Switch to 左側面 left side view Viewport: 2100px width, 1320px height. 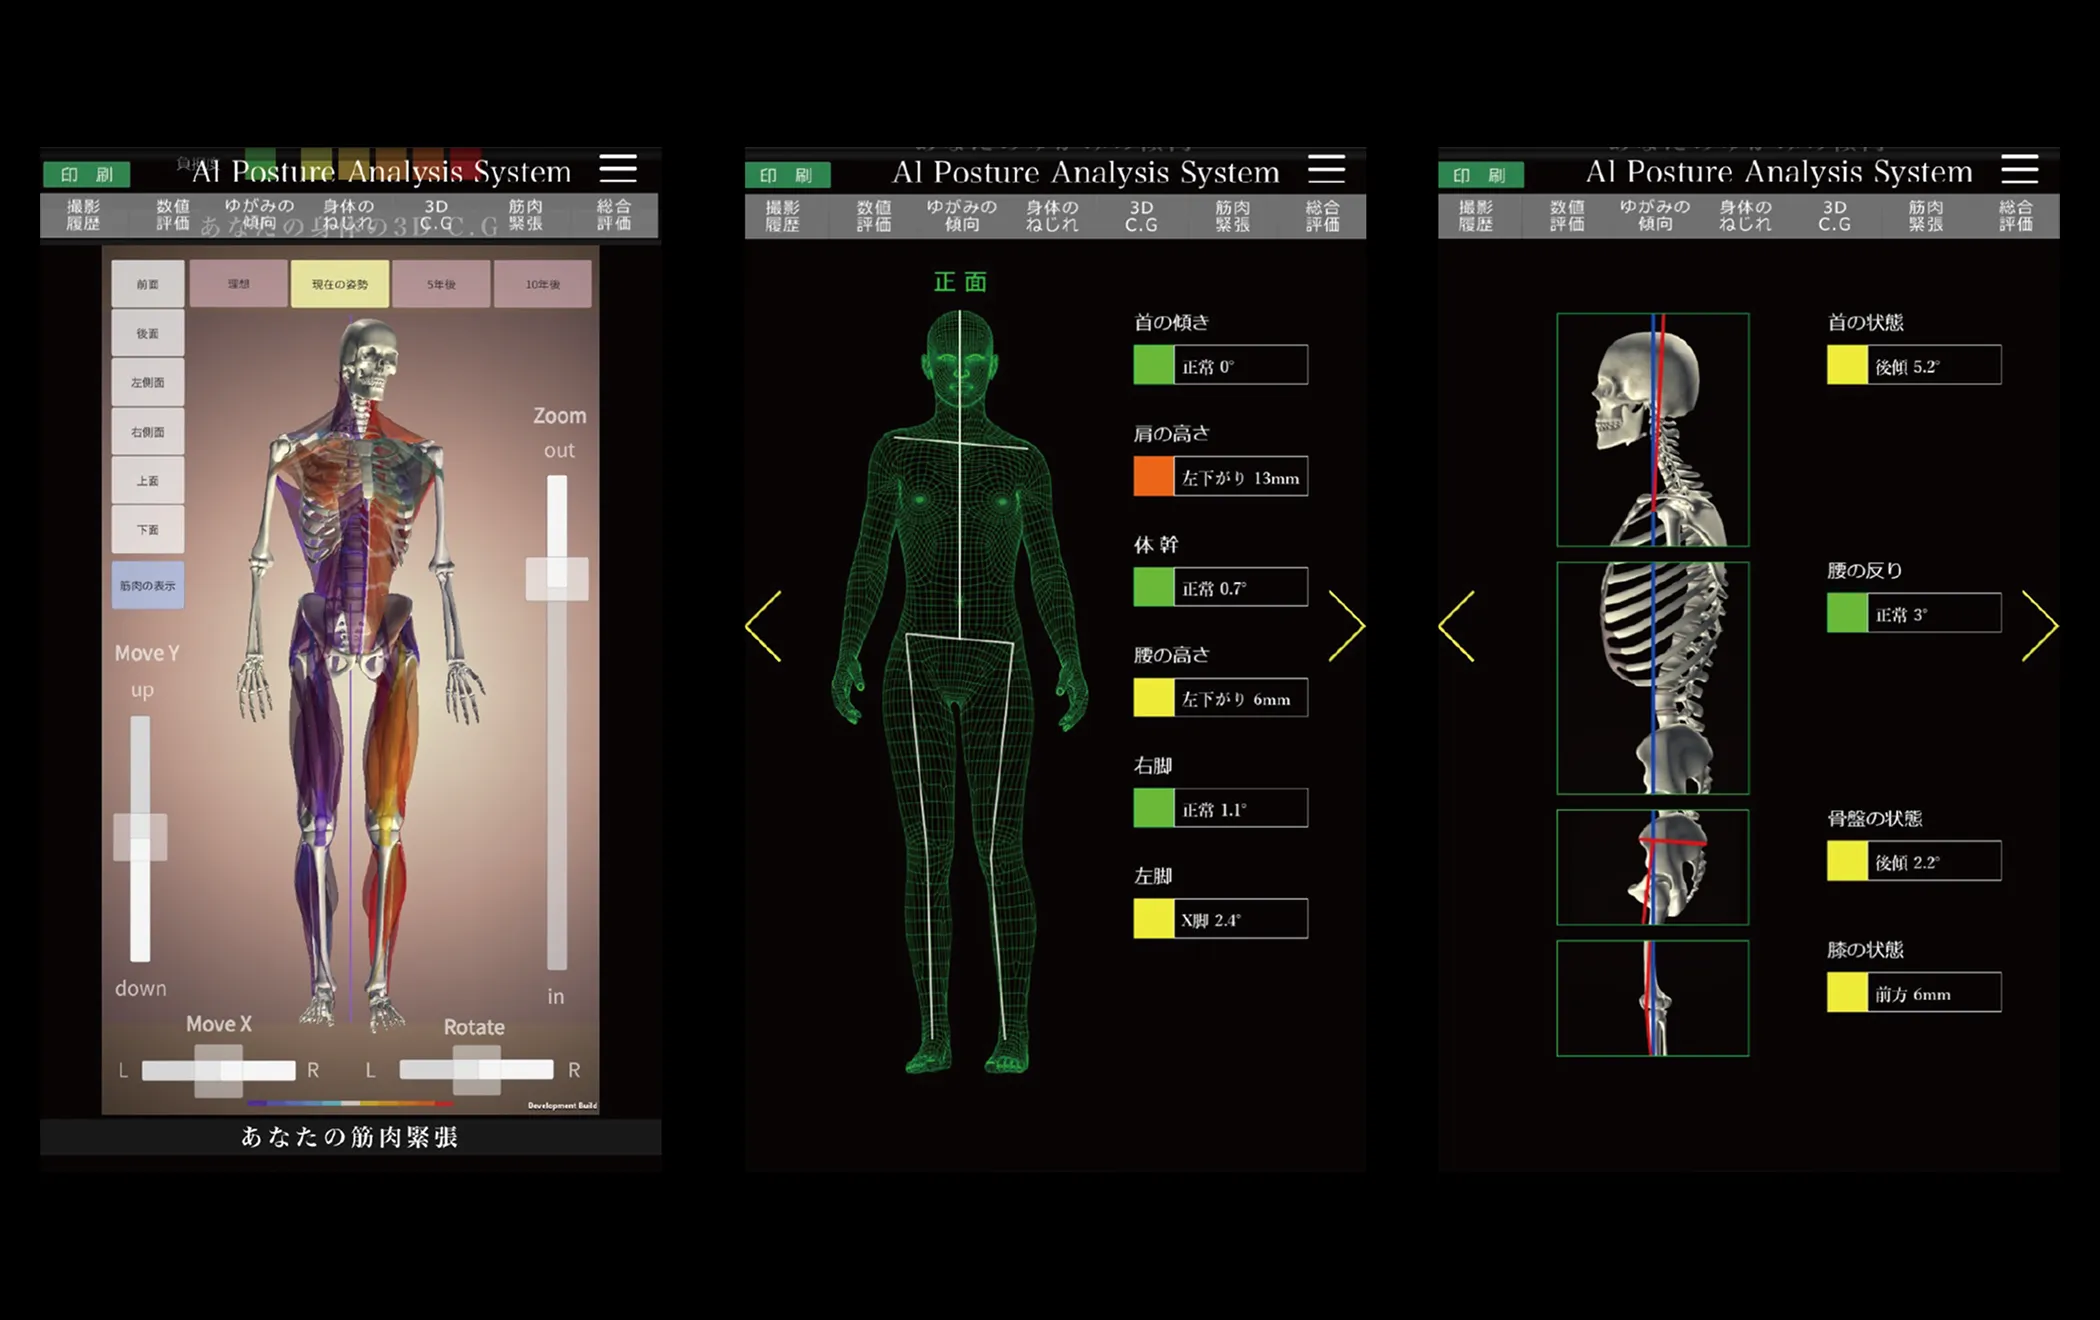pyautogui.click(x=147, y=382)
